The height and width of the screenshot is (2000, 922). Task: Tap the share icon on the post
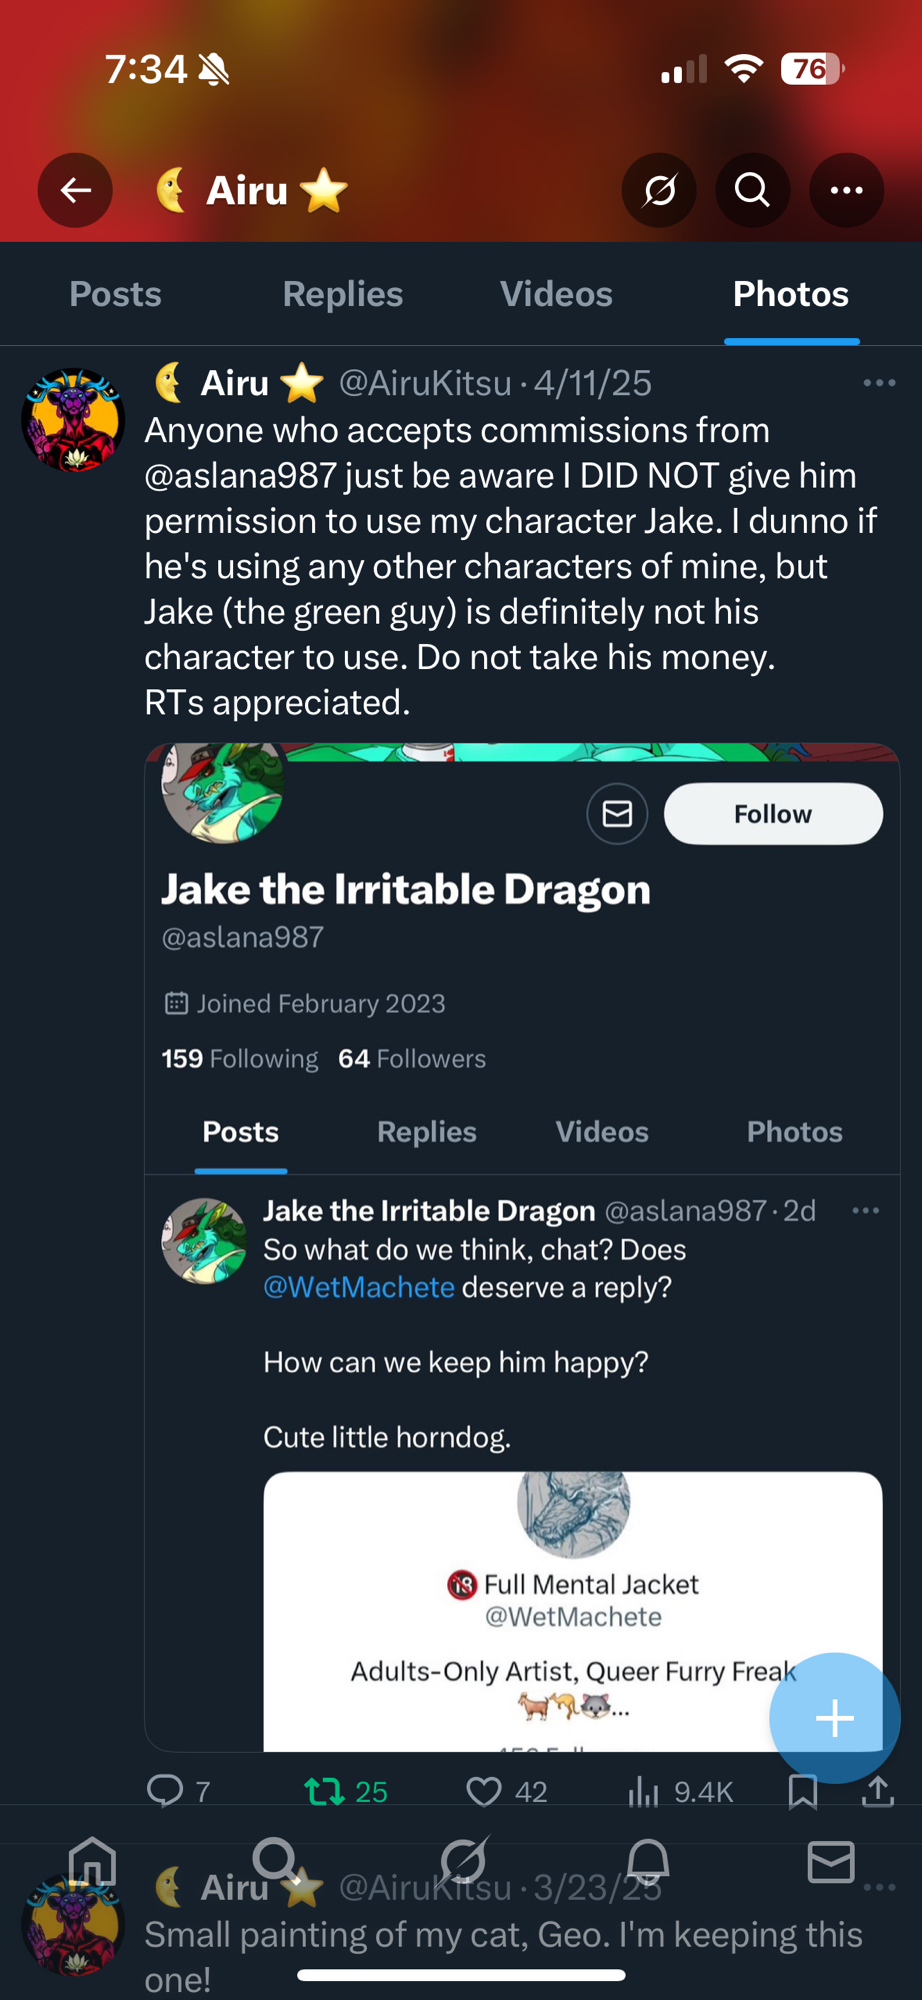point(878,1791)
